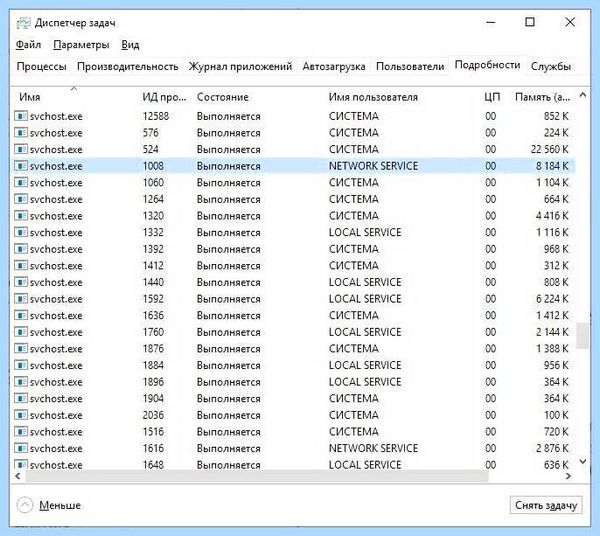600x536 pixels.
Task: Switch to the Производительность tab
Action: 127,67
